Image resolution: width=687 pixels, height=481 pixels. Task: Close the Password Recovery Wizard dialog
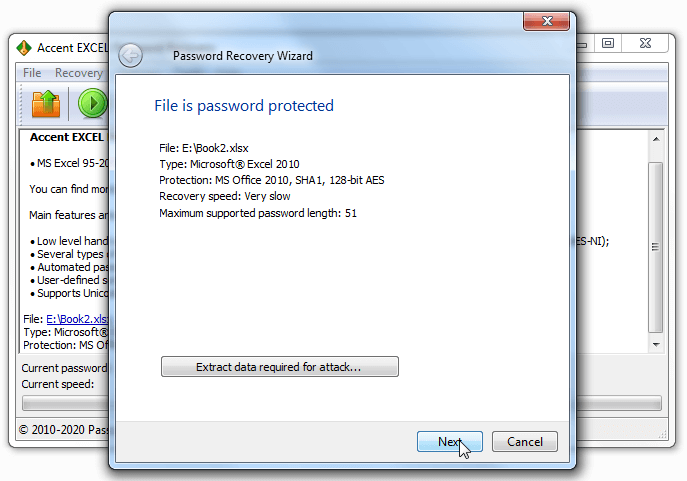[546, 21]
